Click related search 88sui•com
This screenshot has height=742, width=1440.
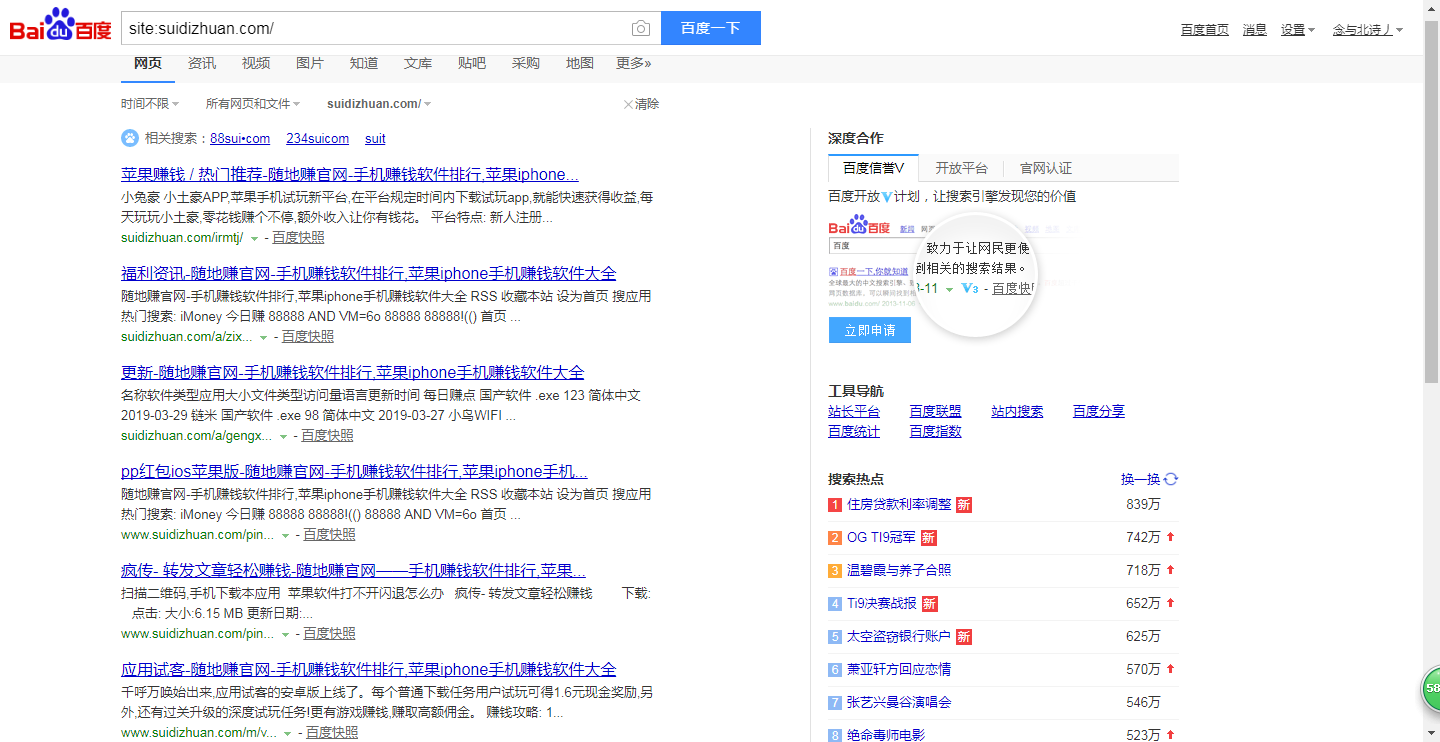[240, 139]
